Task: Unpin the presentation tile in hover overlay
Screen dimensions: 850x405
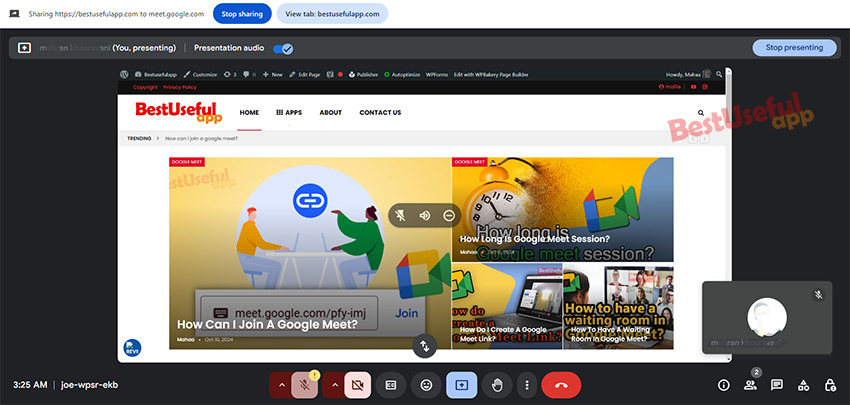Action: tap(401, 216)
